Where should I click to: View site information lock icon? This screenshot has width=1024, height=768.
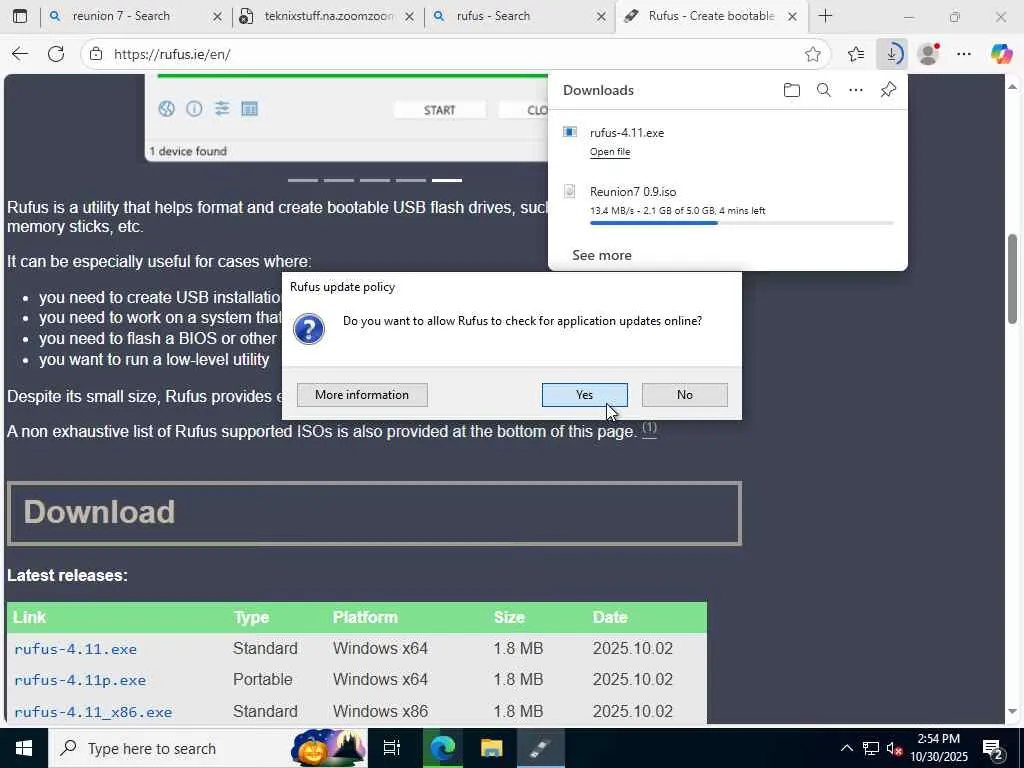96,54
